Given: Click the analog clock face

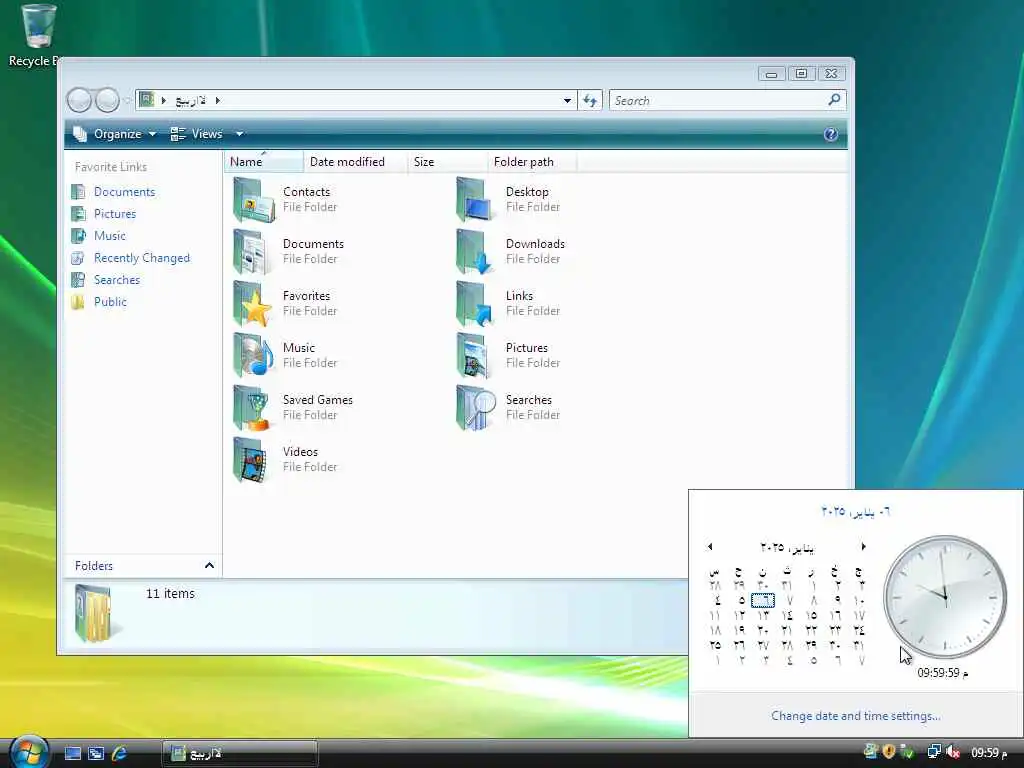Looking at the screenshot, I should tap(944, 597).
